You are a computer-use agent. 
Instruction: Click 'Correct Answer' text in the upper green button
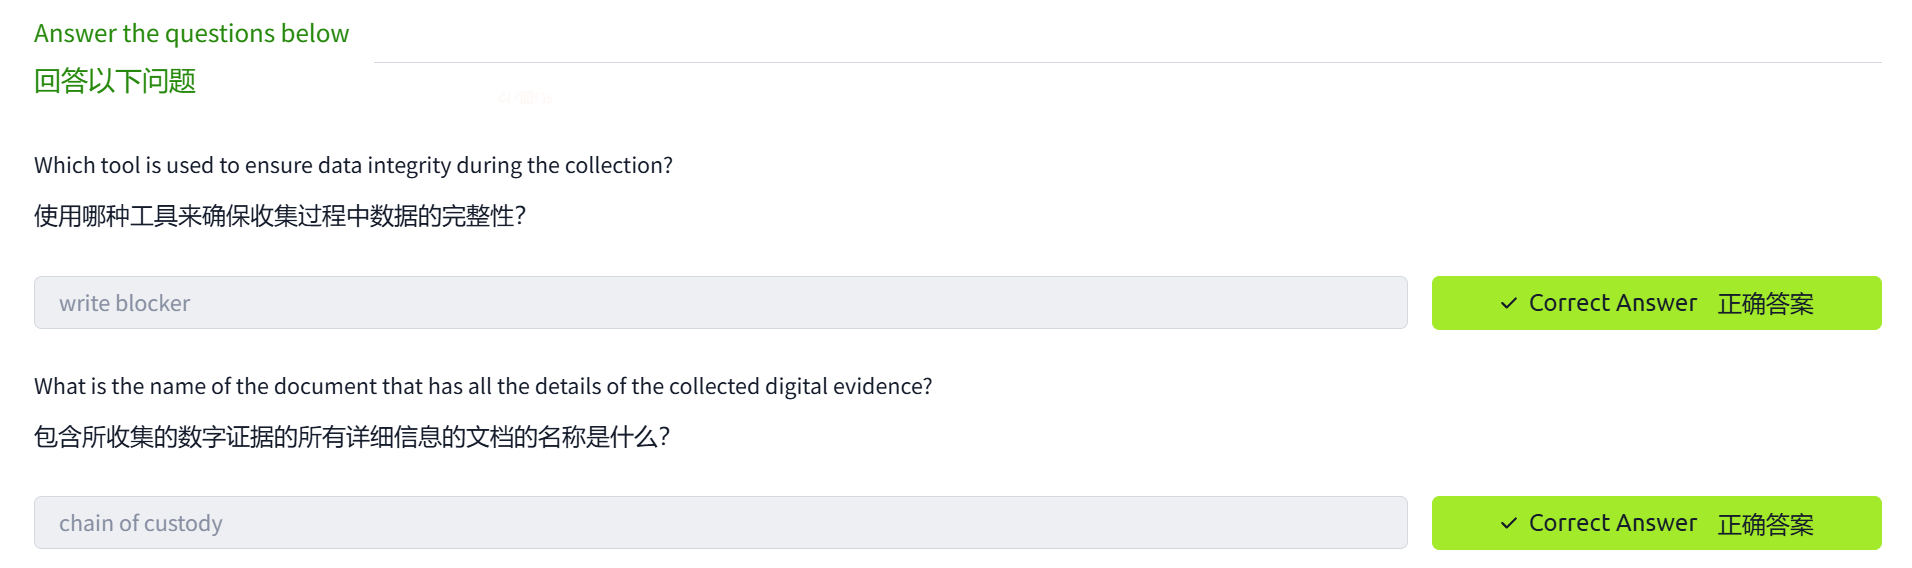1612,303
